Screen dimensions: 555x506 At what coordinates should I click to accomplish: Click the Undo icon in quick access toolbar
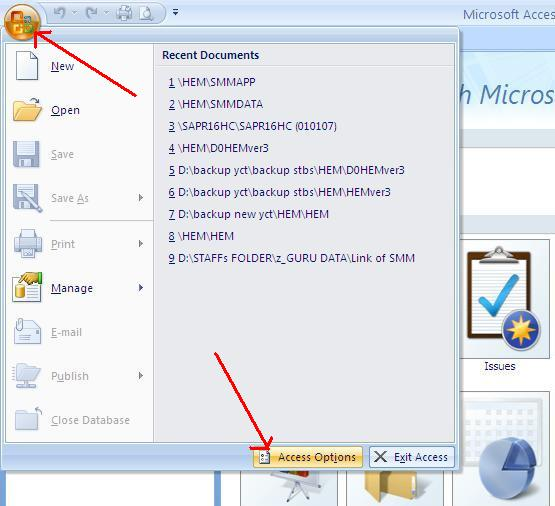(x=59, y=13)
